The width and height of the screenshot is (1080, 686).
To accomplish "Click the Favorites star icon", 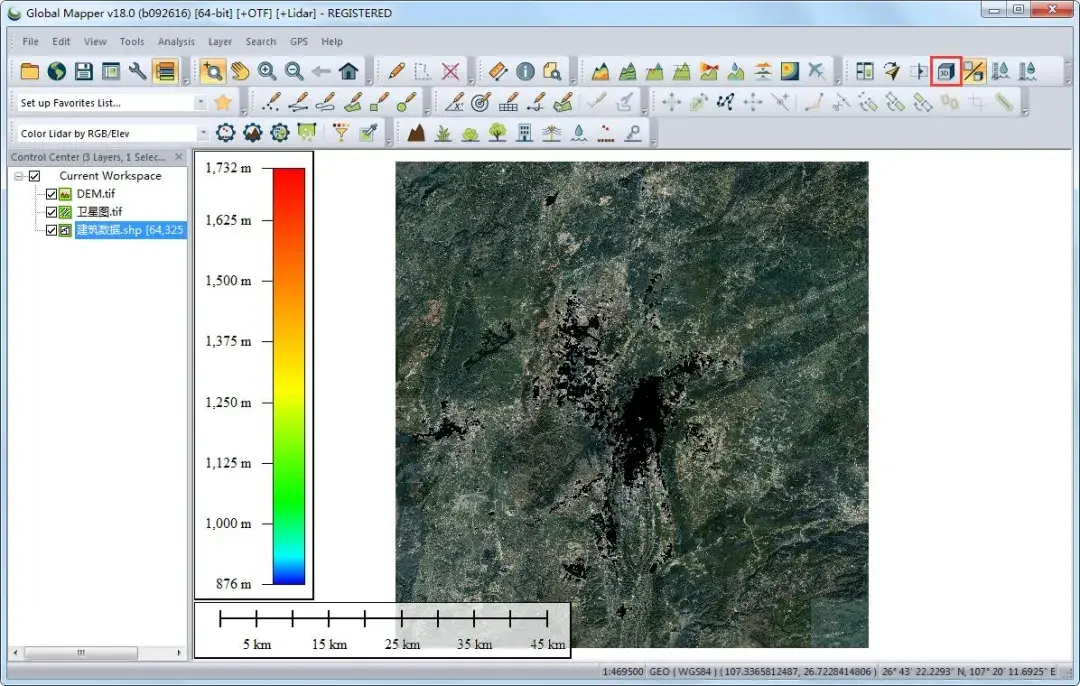I will [222, 103].
